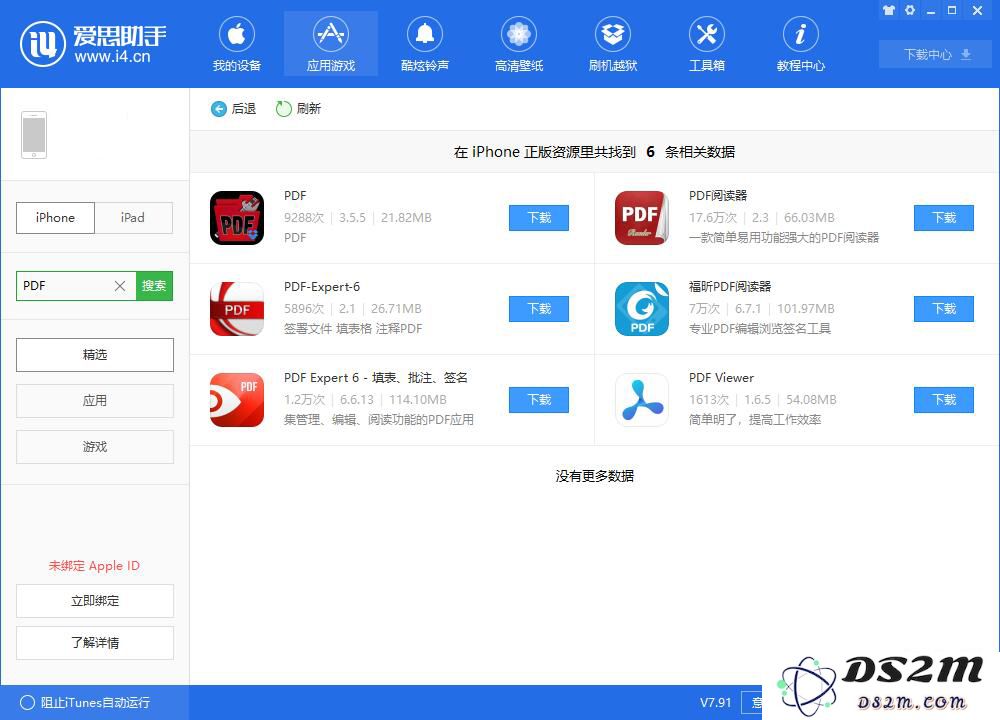
Task: Switch to the iPad tab
Action: [x=133, y=217]
